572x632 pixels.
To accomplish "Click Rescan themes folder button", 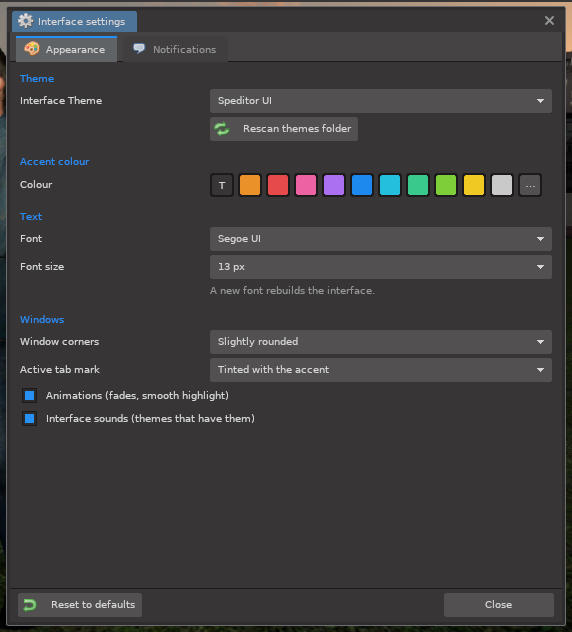I will click(x=284, y=129).
